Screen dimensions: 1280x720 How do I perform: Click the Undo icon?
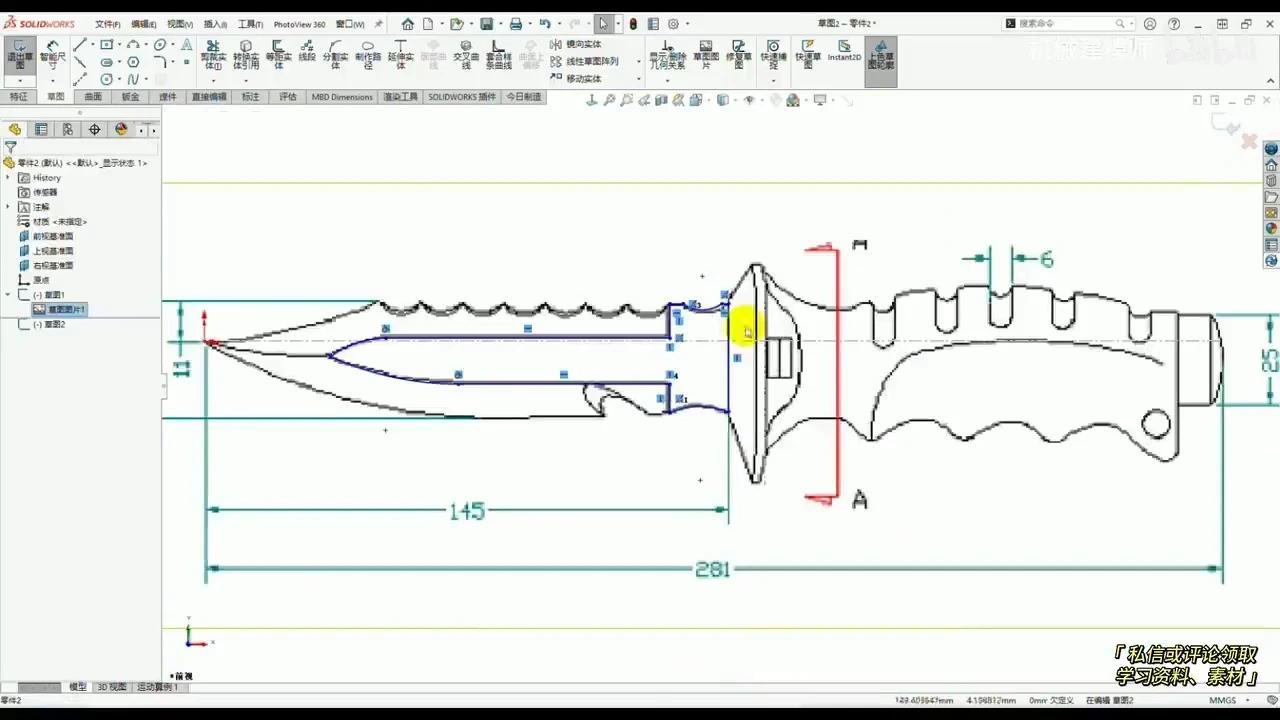(x=545, y=24)
